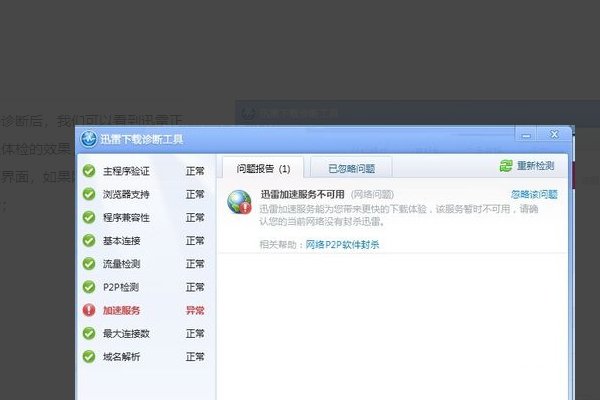Click the green check icon beside 域名解析
The image size is (600, 400).
[89, 357]
